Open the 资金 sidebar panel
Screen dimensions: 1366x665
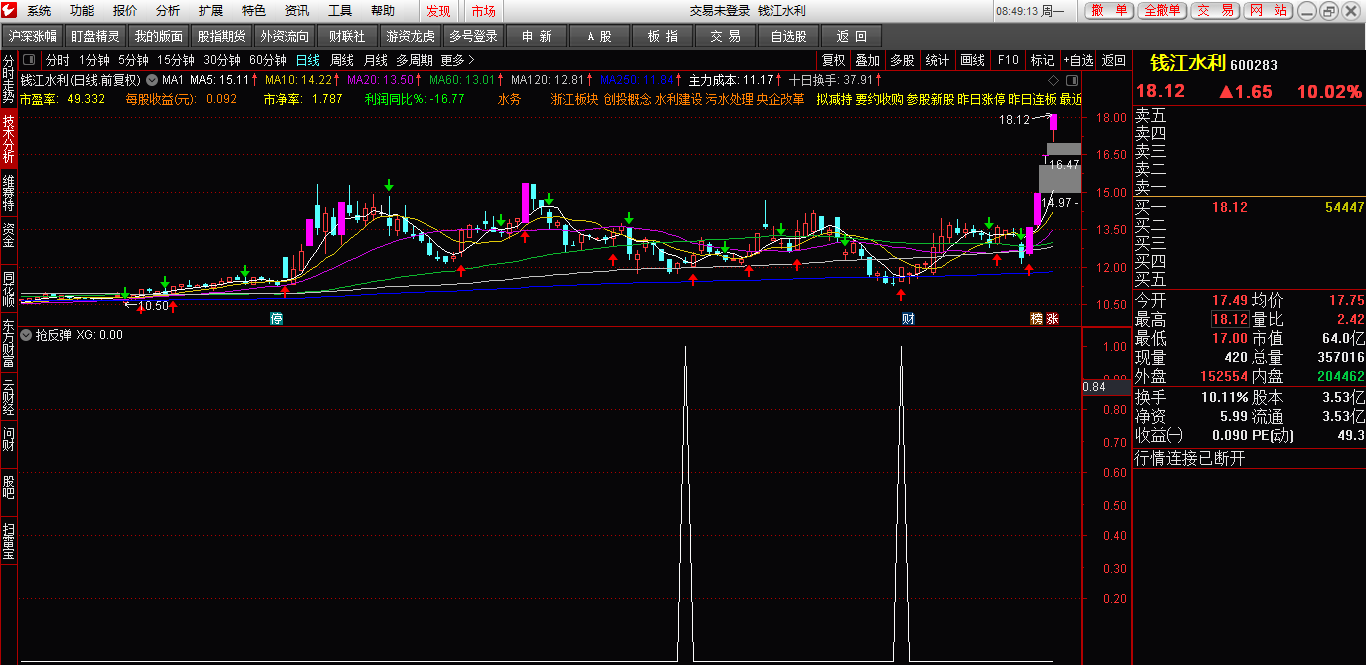(9, 236)
